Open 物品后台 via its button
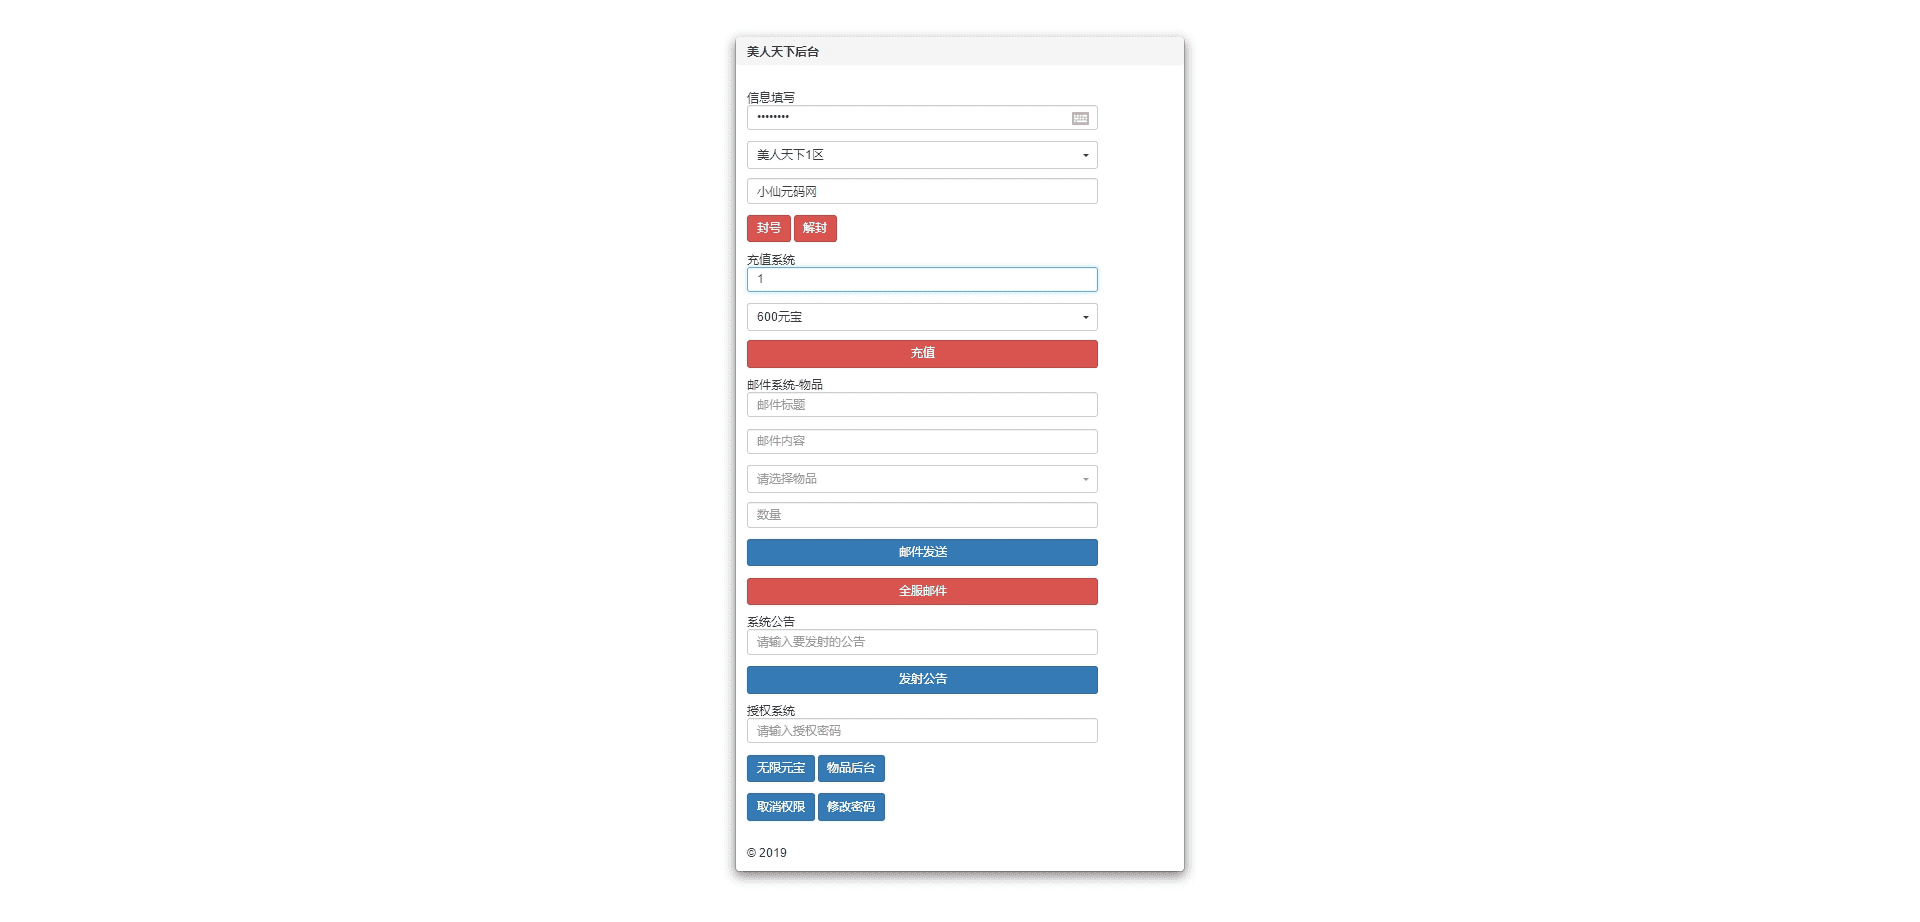 point(850,768)
